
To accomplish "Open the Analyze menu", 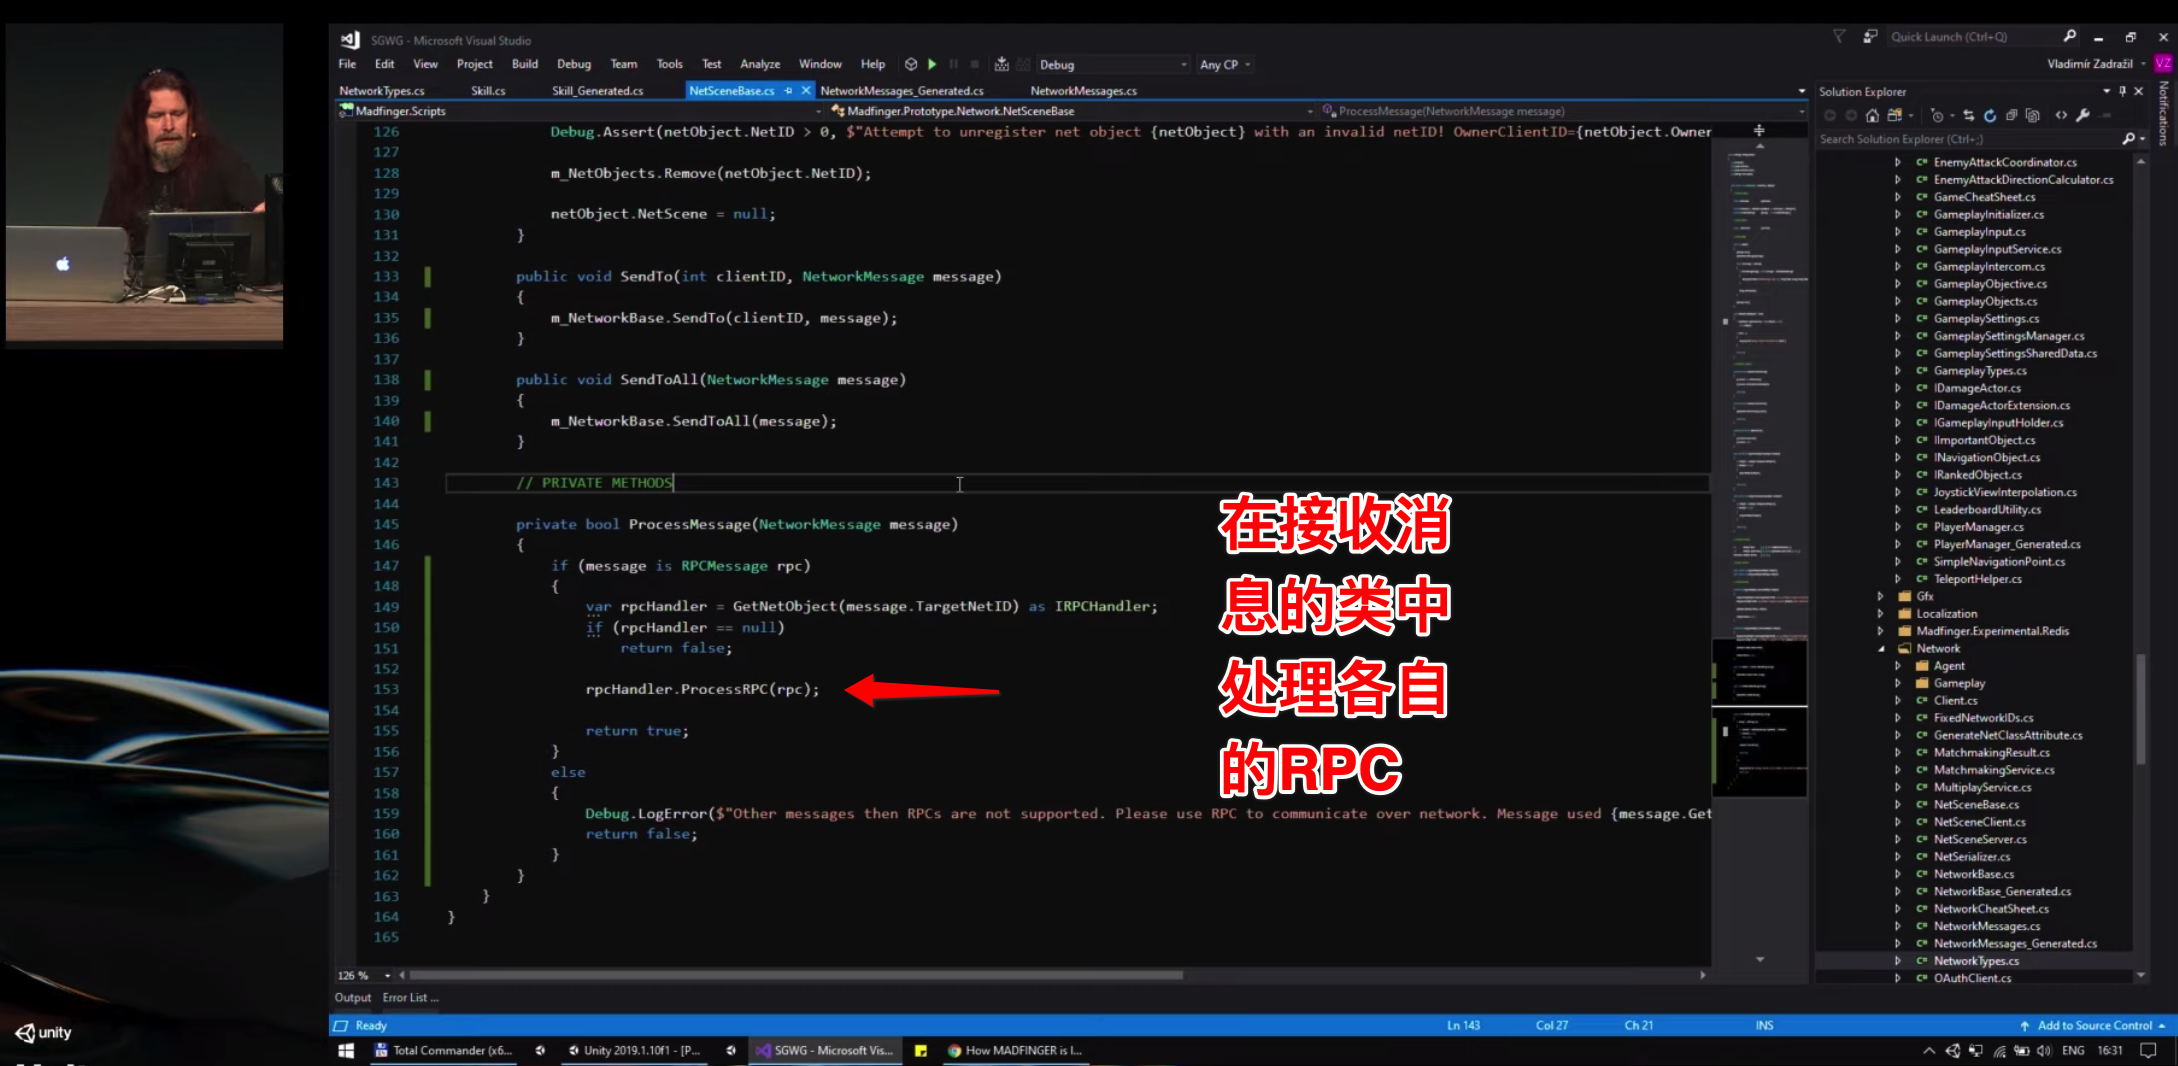I will coord(760,64).
